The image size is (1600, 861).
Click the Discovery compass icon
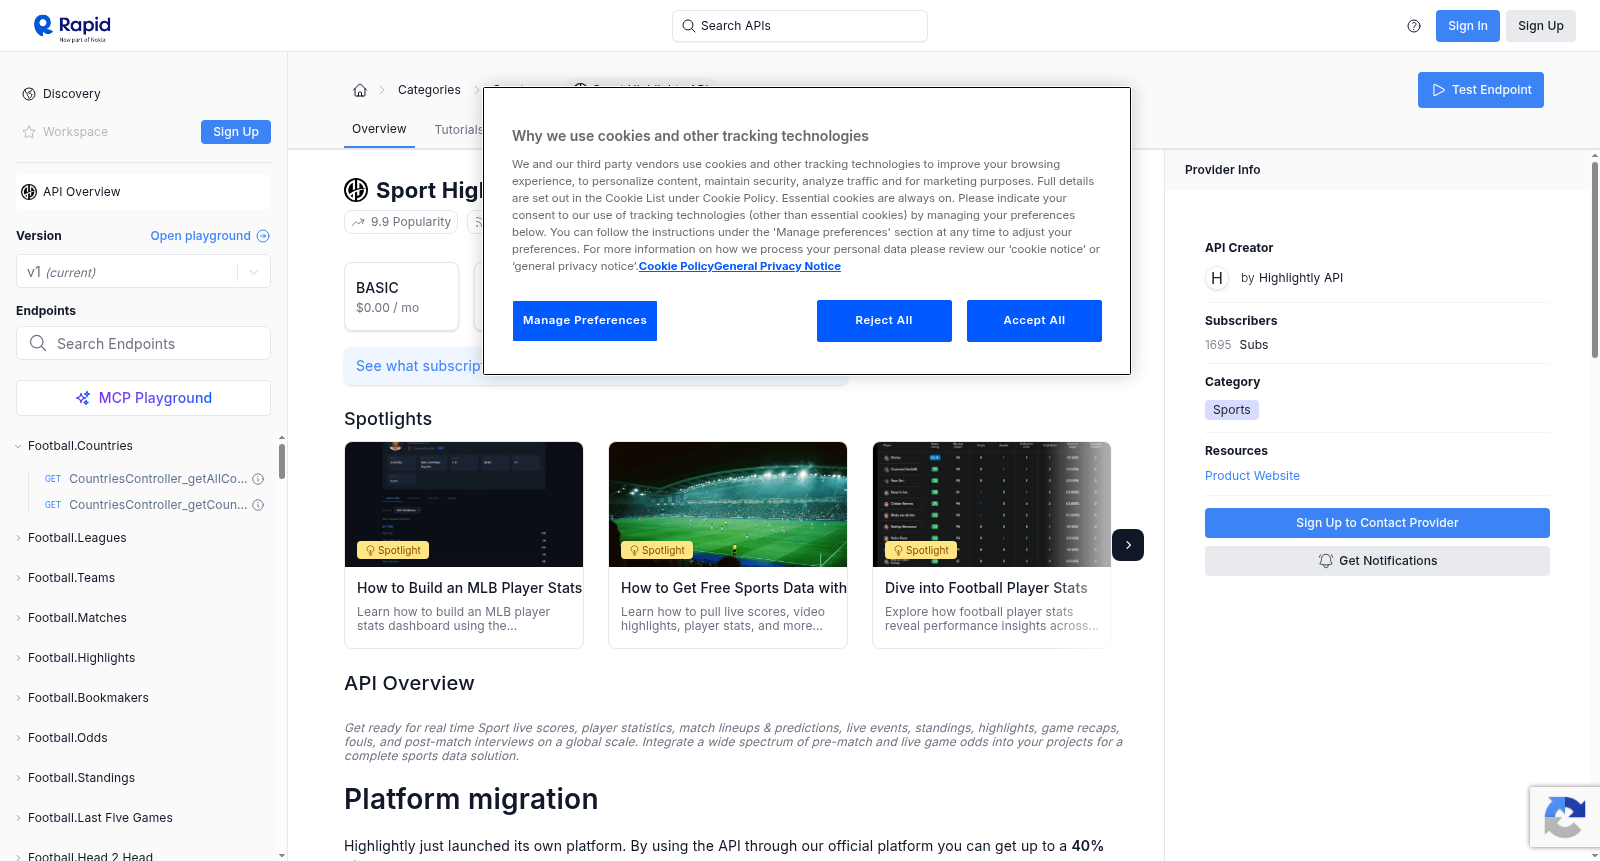[29, 94]
